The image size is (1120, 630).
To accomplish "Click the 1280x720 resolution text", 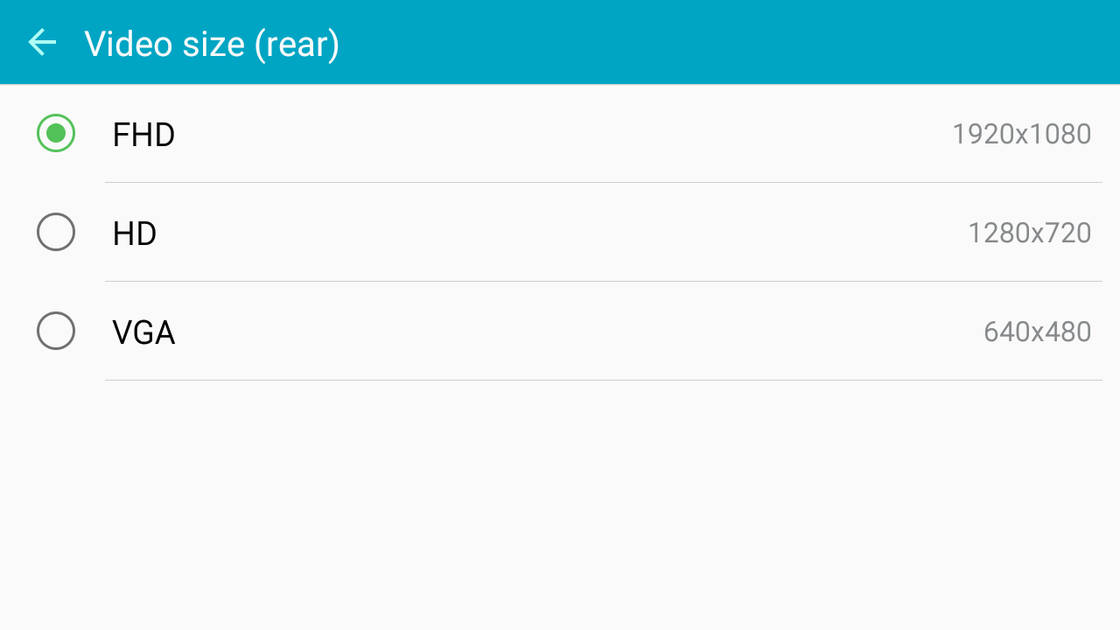I will point(1029,233).
